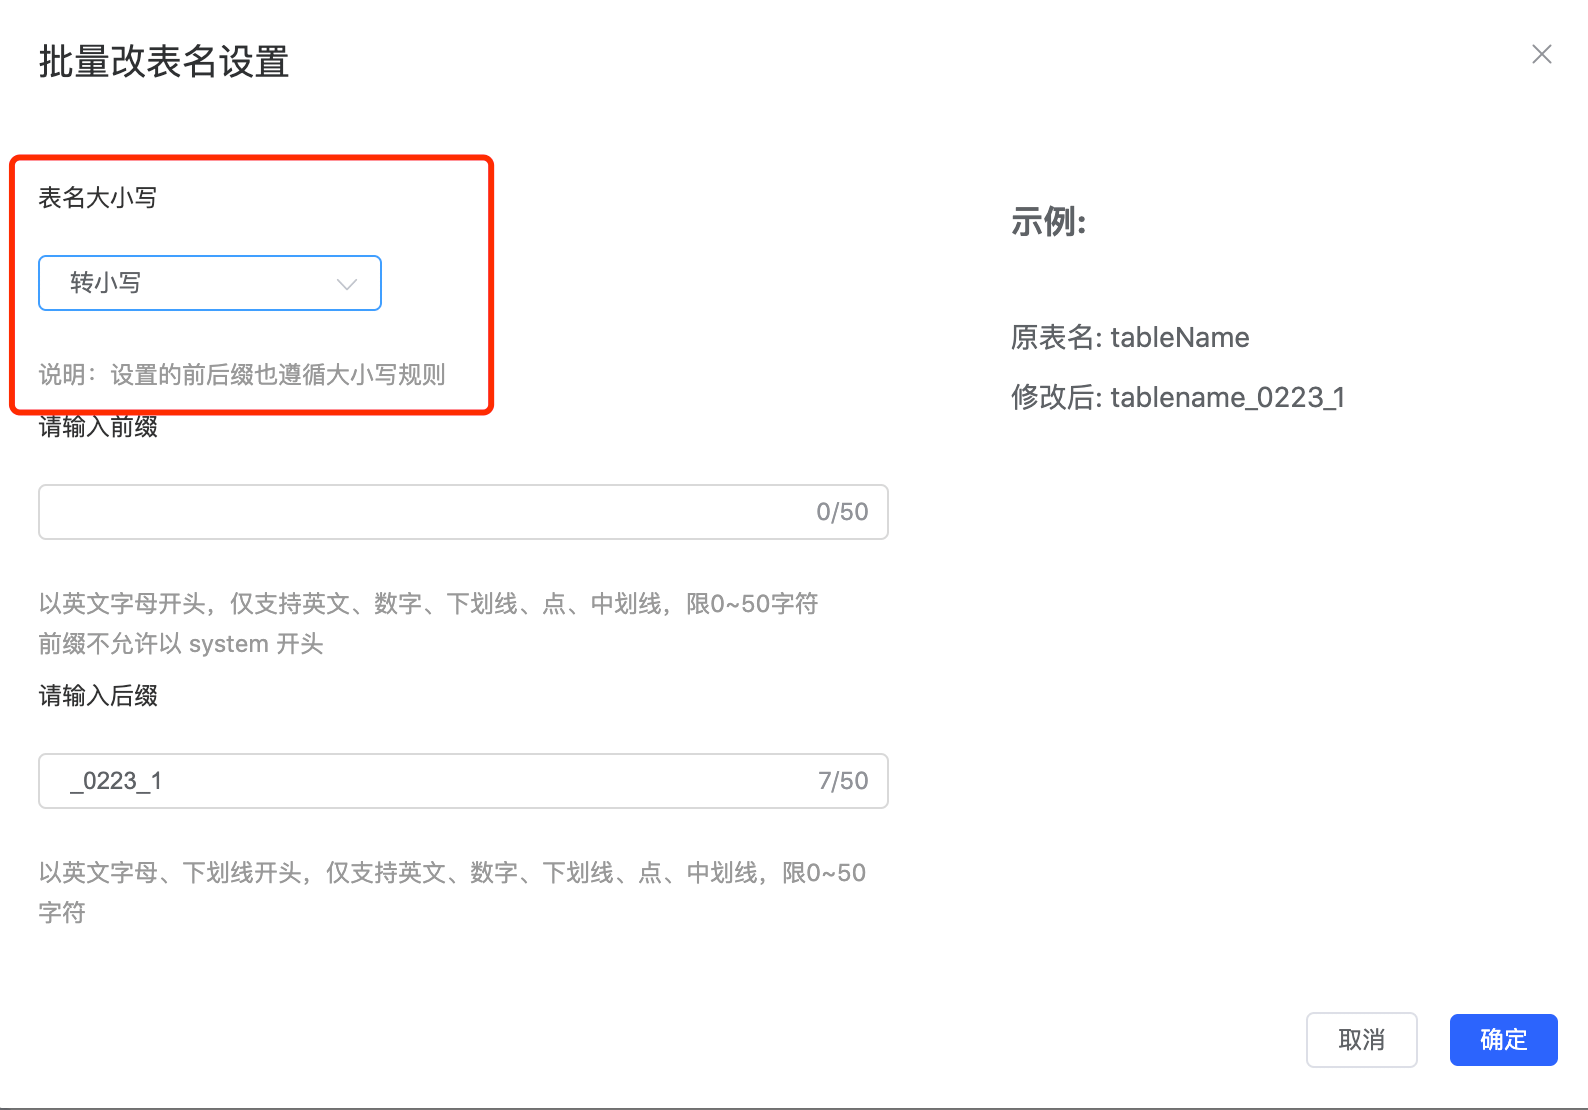Click the 表名大小写 field label
1588x1110 pixels.
pos(98,198)
